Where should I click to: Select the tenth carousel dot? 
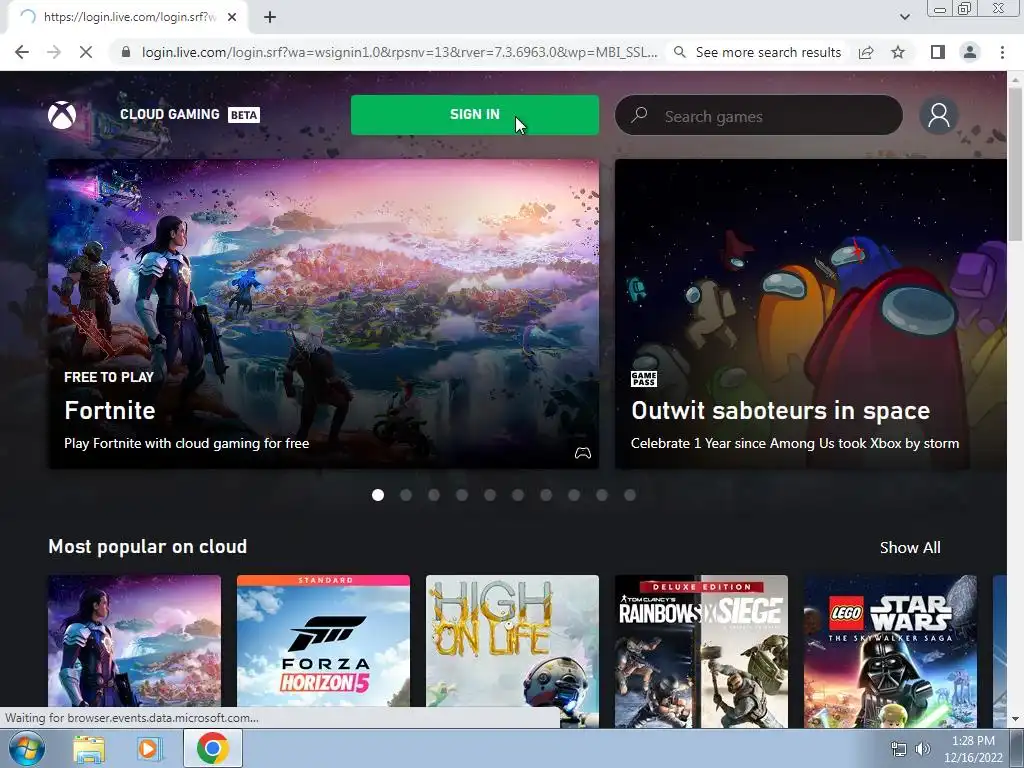tap(630, 495)
